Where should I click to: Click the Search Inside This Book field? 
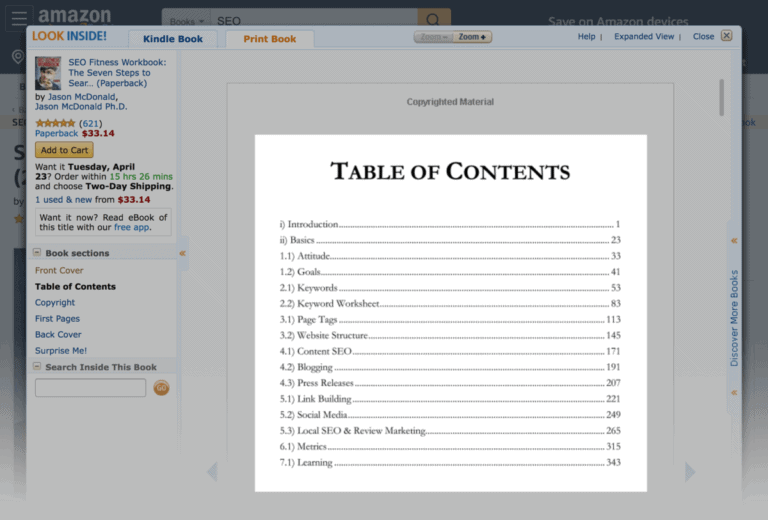click(91, 388)
